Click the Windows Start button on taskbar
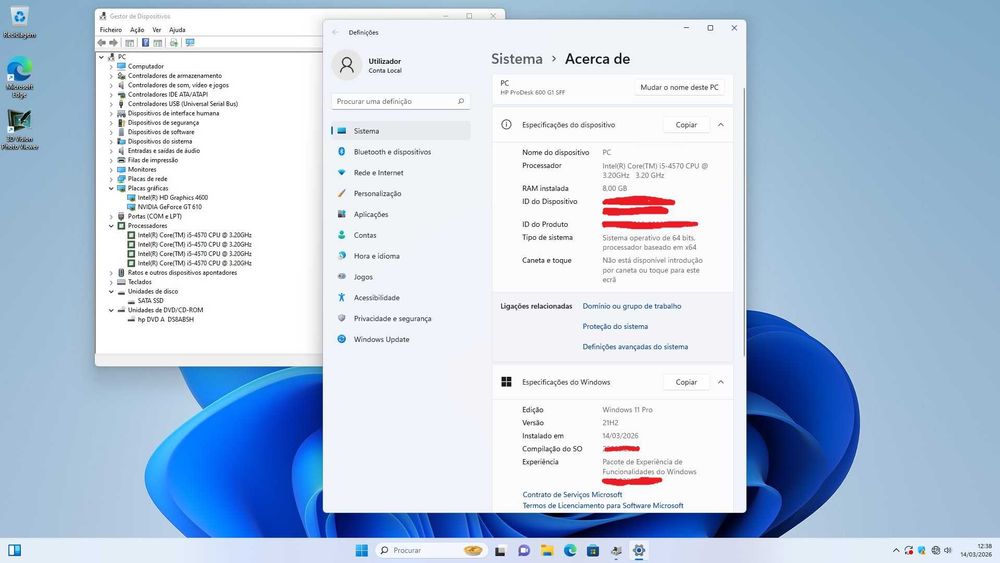 coord(362,550)
